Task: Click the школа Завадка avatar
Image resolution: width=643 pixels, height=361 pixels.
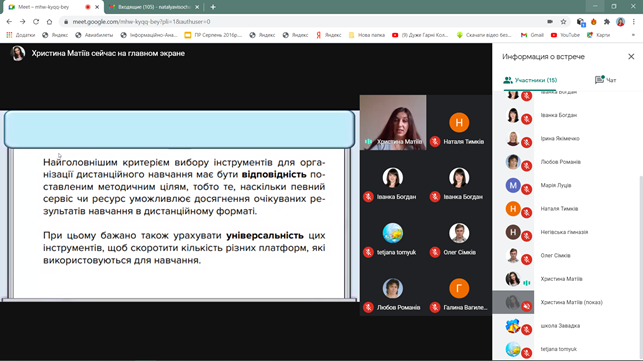Action: [513, 326]
